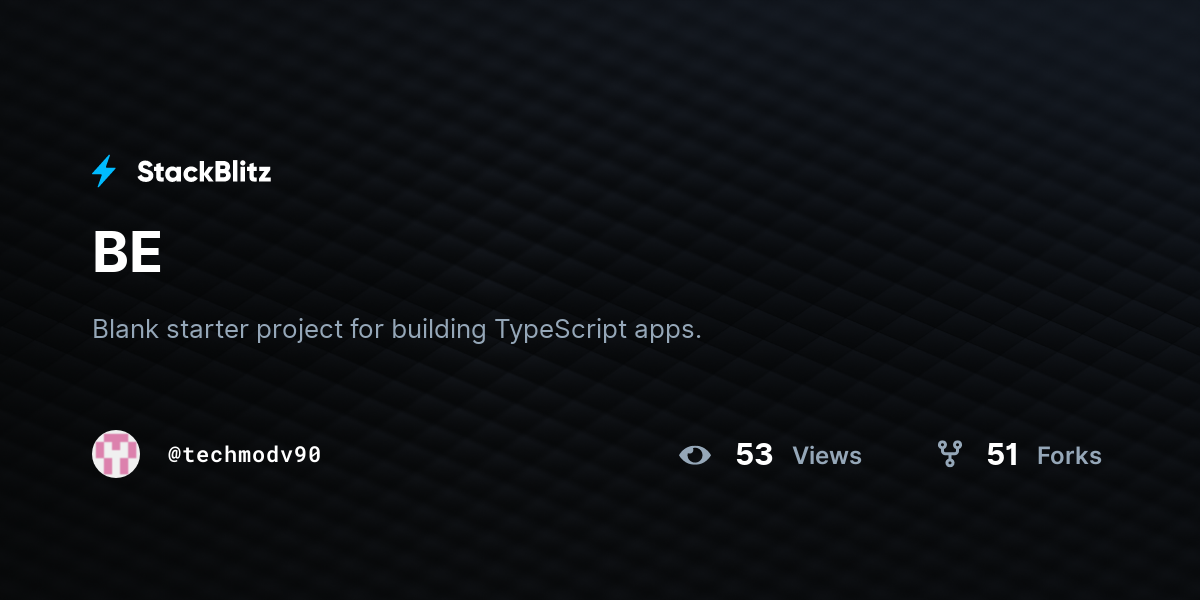Screen dimensions: 1200x600
Task: Open the BE project title
Action: coord(127,254)
